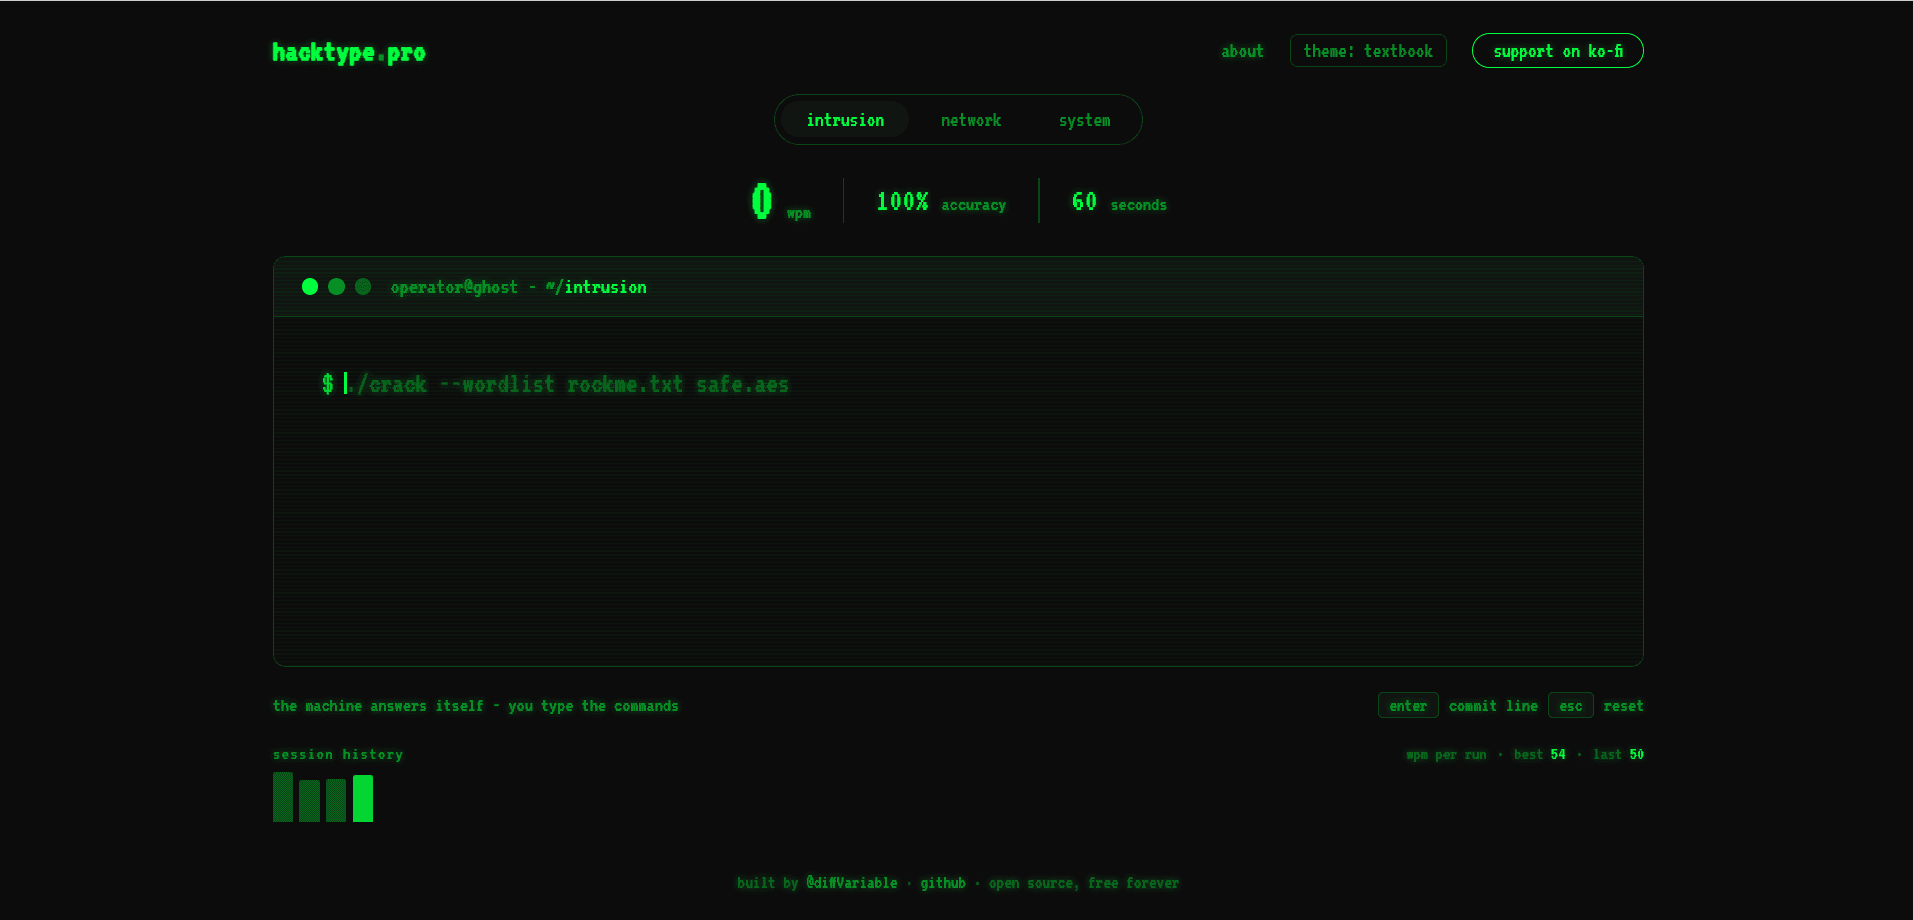The image size is (1913, 920).
Task: Open the github footer link
Action: (x=943, y=883)
